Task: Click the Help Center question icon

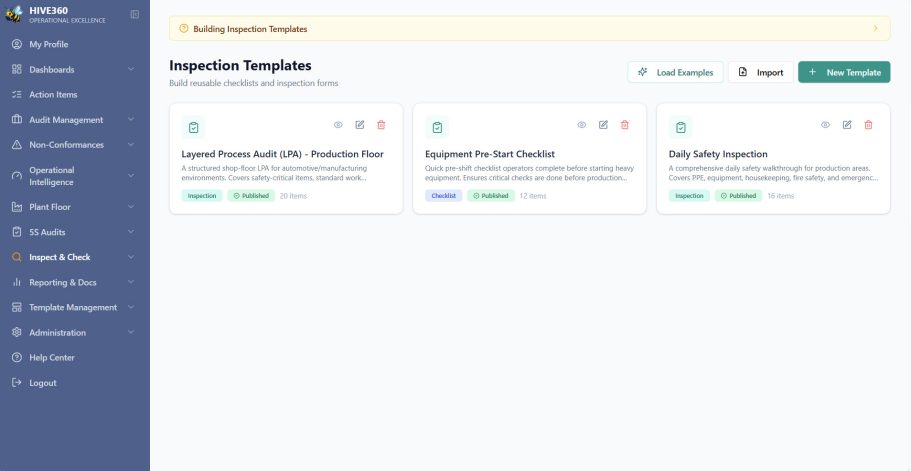Action: tap(17, 357)
